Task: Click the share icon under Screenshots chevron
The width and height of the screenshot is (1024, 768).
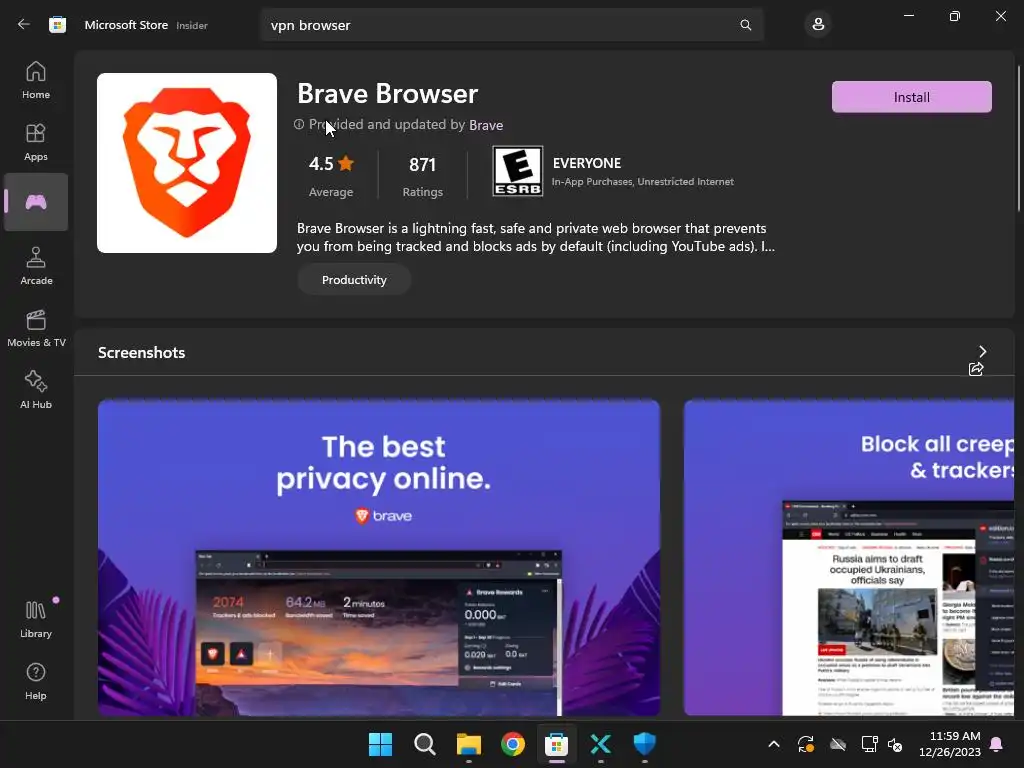Action: tap(976, 369)
